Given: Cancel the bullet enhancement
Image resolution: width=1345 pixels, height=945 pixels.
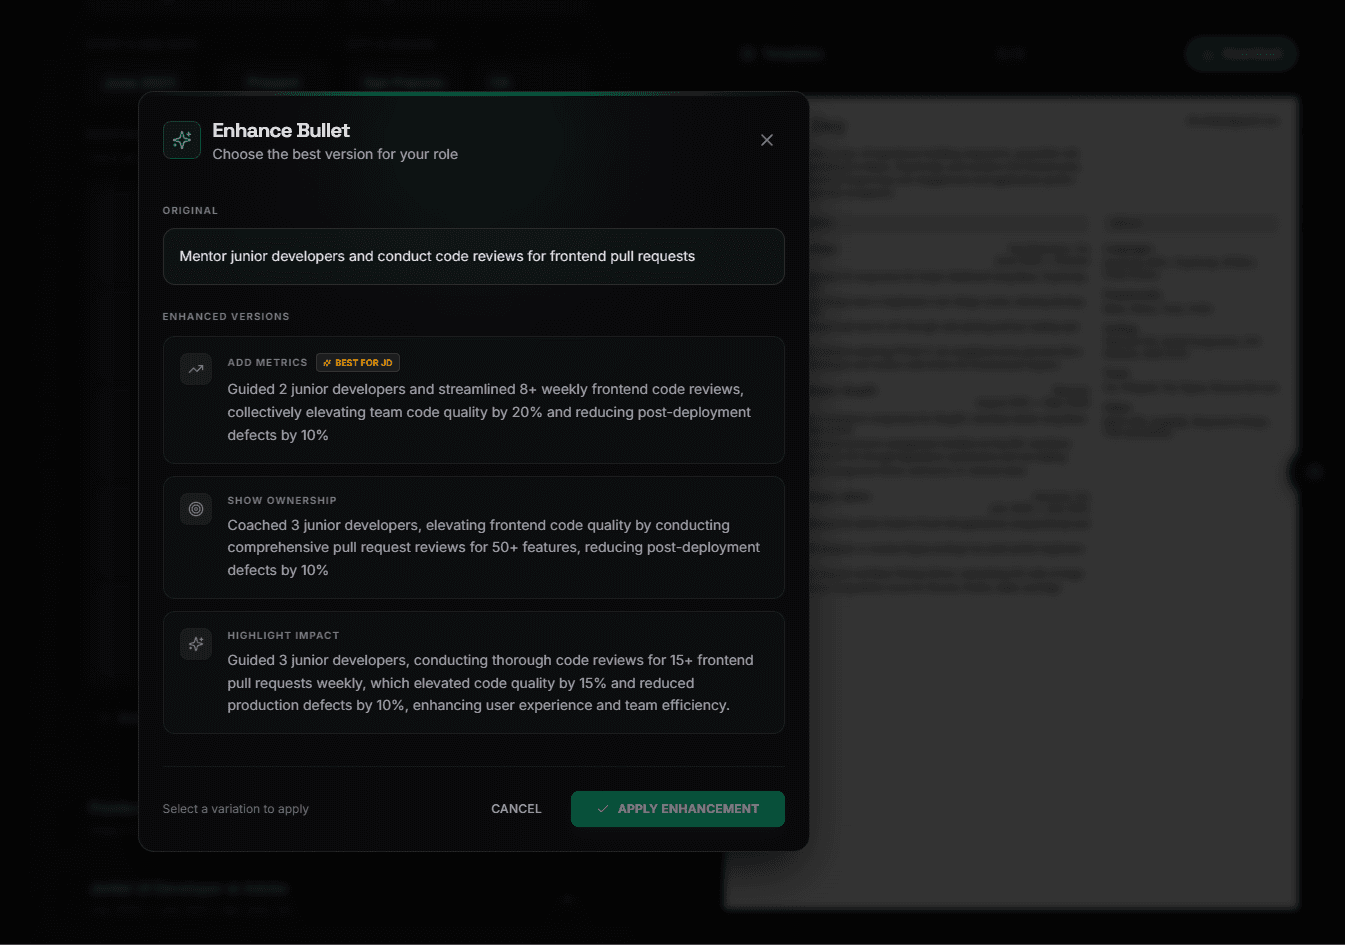Looking at the screenshot, I should (x=516, y=808).
